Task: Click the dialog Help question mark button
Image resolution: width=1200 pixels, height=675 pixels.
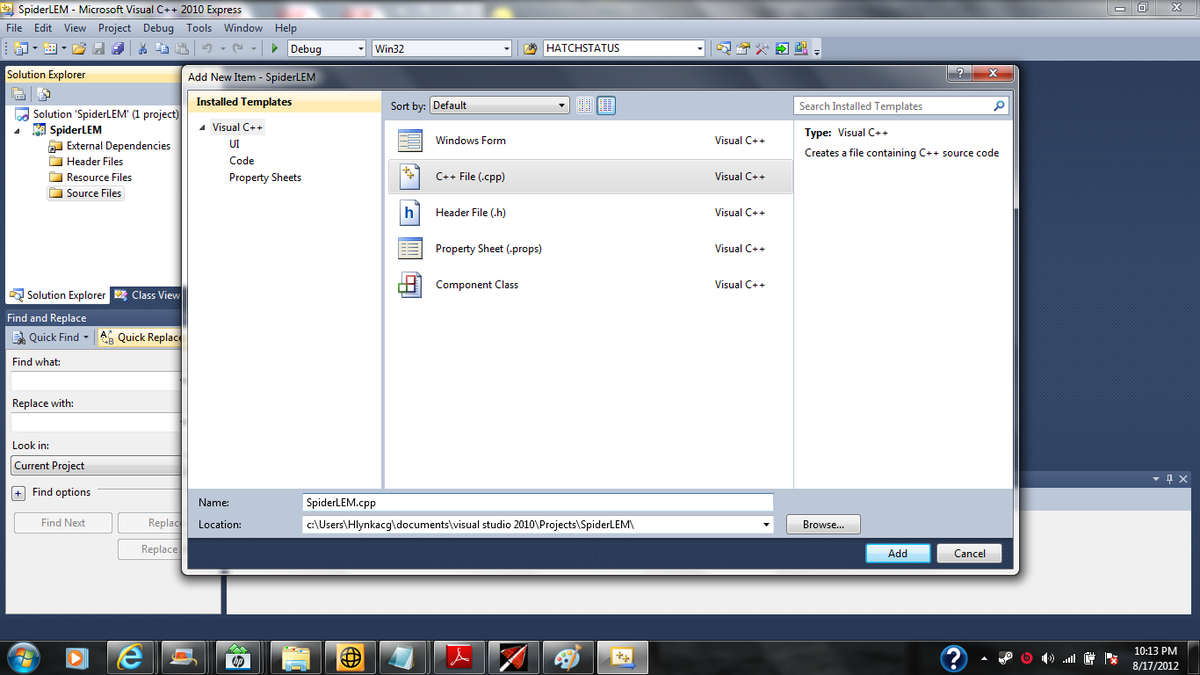Action: (x=958, y=74)
